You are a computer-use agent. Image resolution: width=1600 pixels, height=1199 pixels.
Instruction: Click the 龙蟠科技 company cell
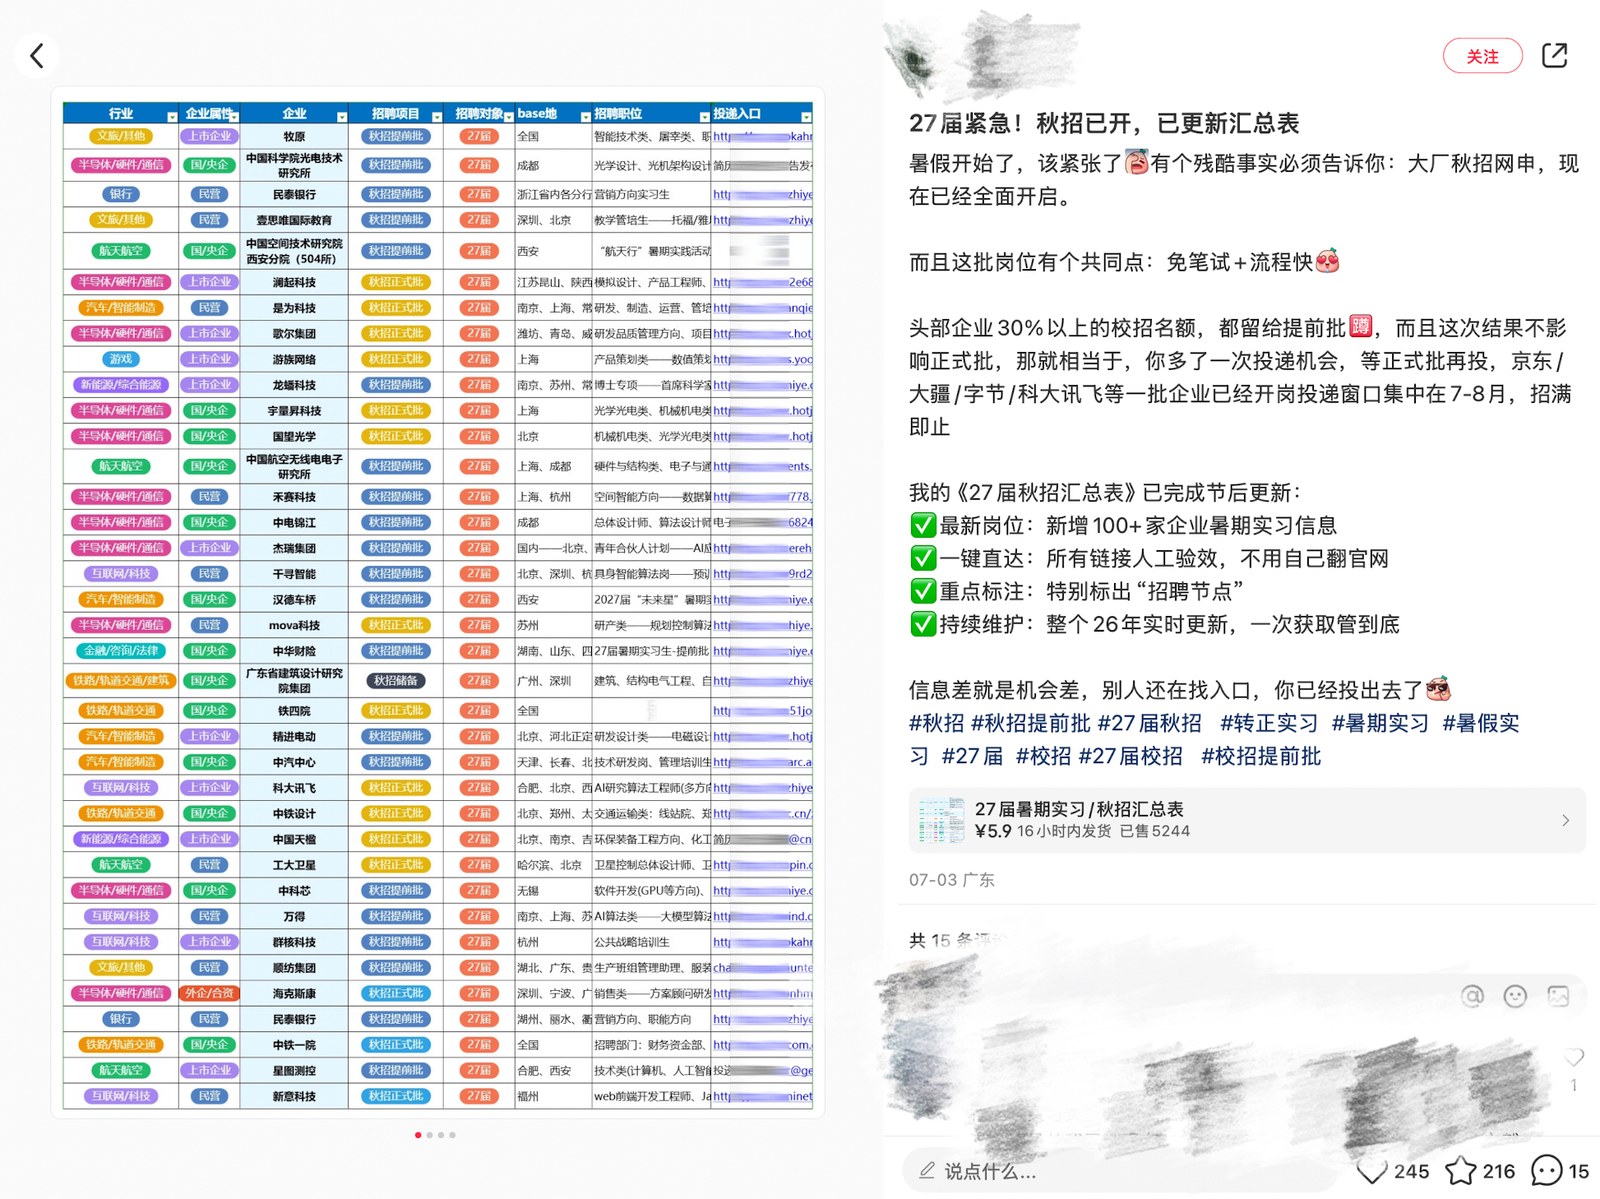pos(294,386)
